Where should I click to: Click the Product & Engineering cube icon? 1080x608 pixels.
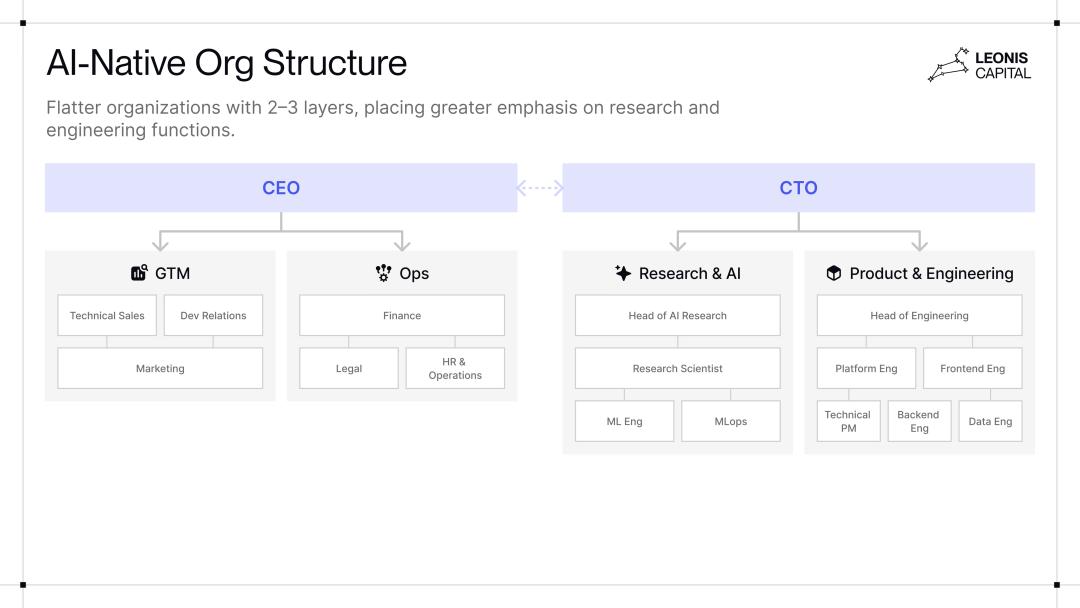point(833,273)
